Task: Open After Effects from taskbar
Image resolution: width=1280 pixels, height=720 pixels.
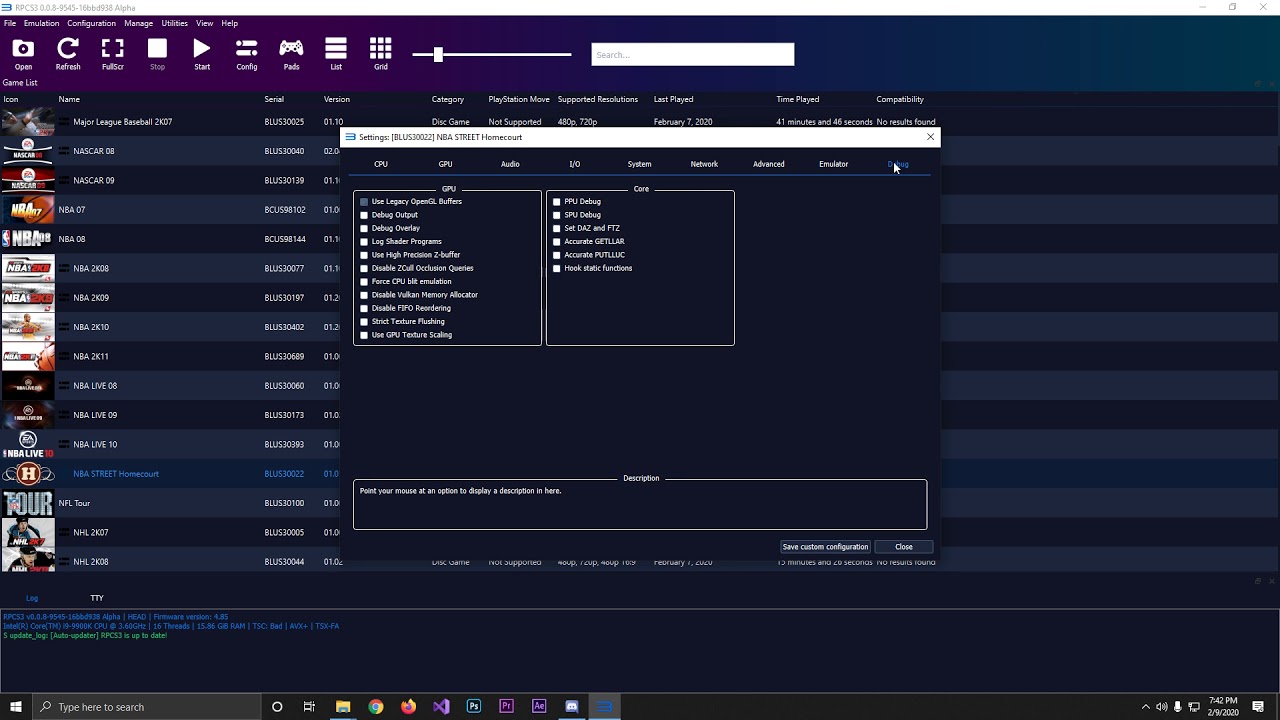Action: pyautogui.click(x=539, y=707)
